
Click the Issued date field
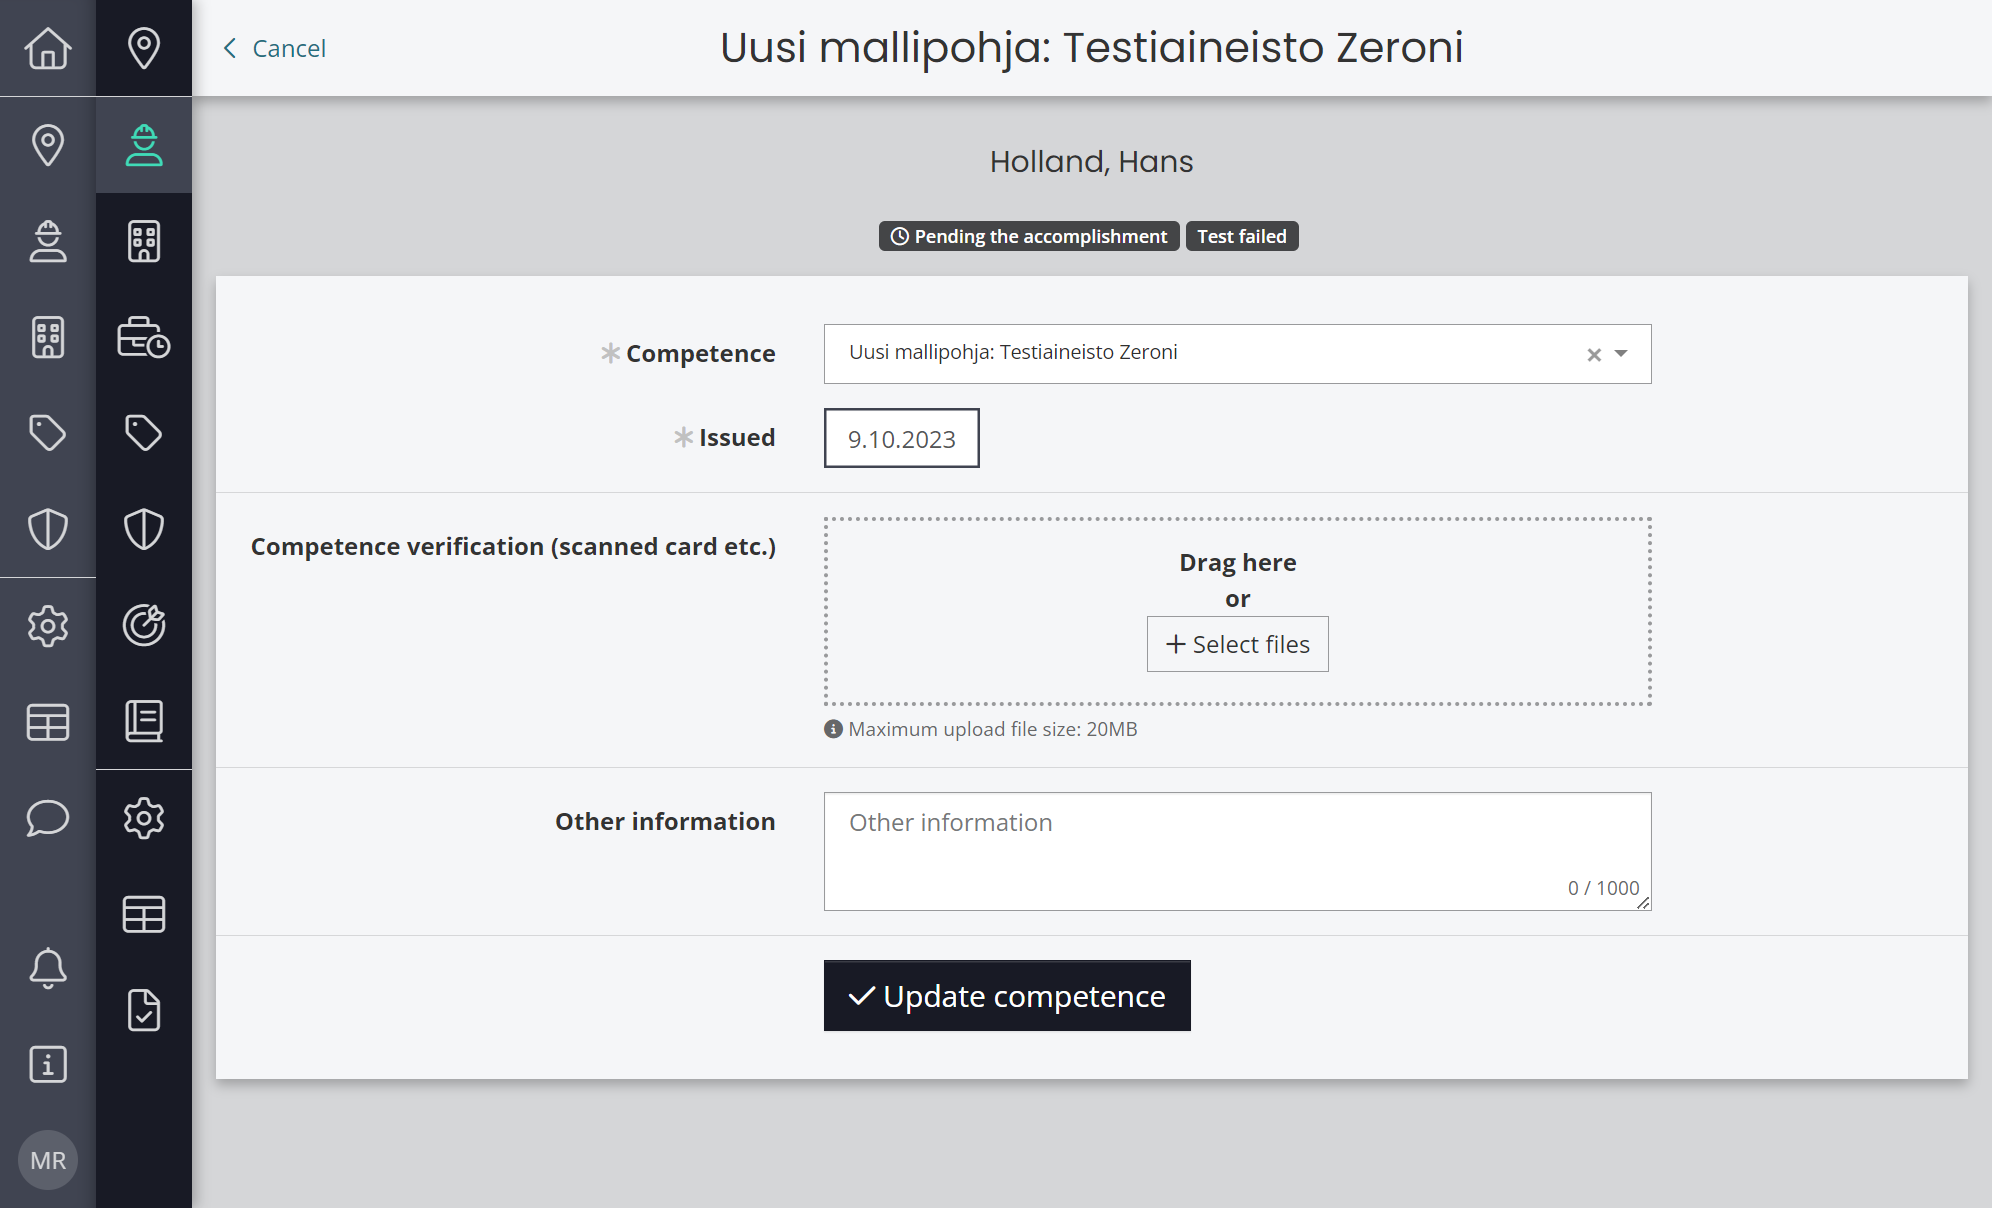tap(901, 438)
